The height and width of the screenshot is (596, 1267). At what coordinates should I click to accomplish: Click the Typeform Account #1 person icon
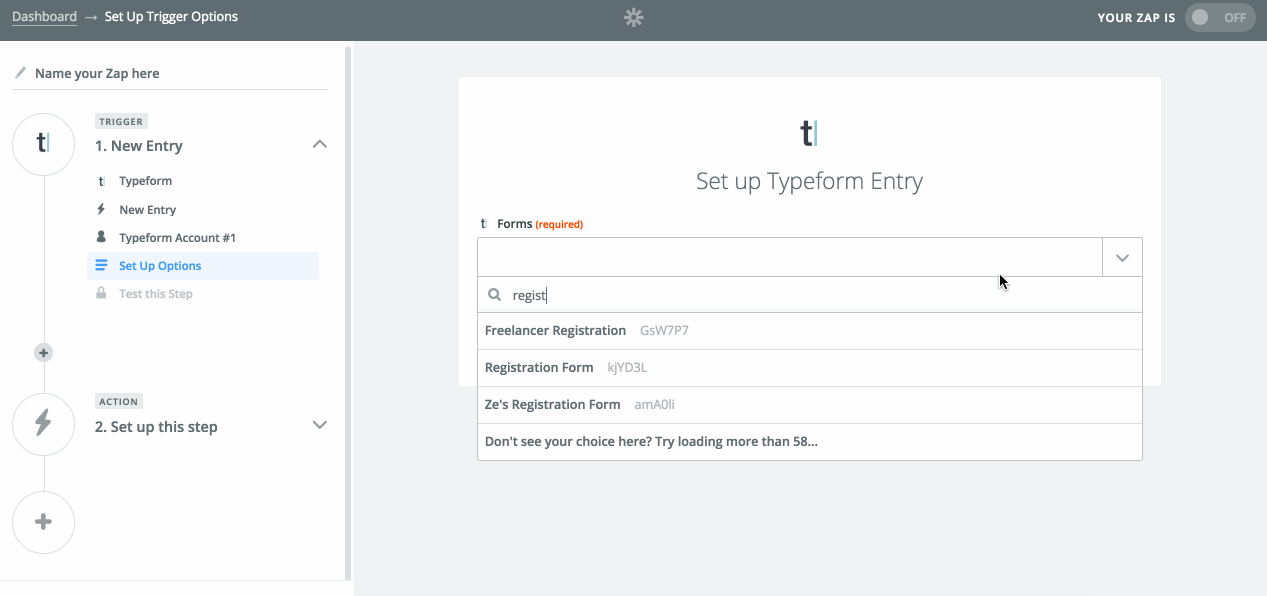click(101, 237)
